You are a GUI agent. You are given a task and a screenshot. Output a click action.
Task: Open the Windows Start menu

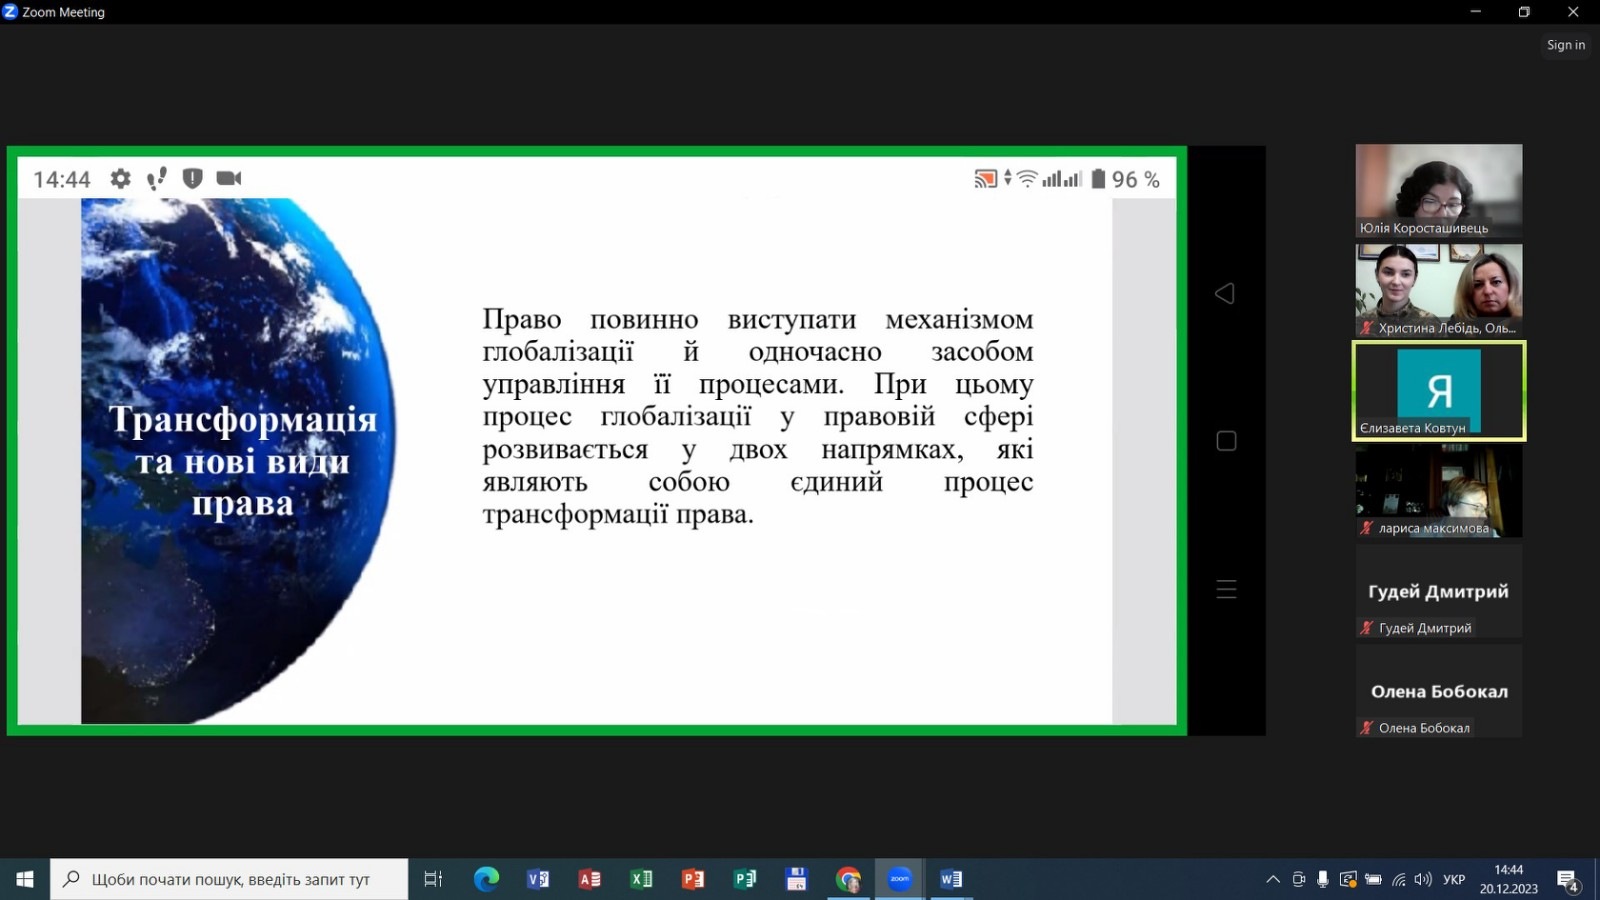tap(25, 879)
